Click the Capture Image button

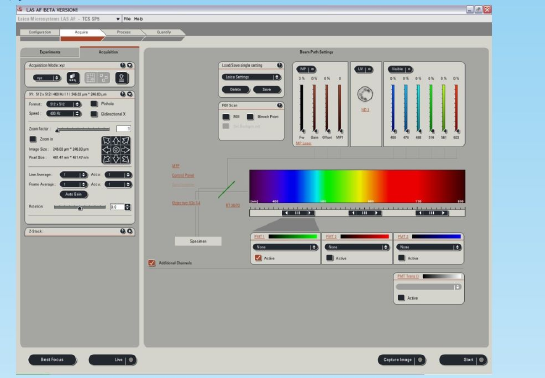(401, 360)
